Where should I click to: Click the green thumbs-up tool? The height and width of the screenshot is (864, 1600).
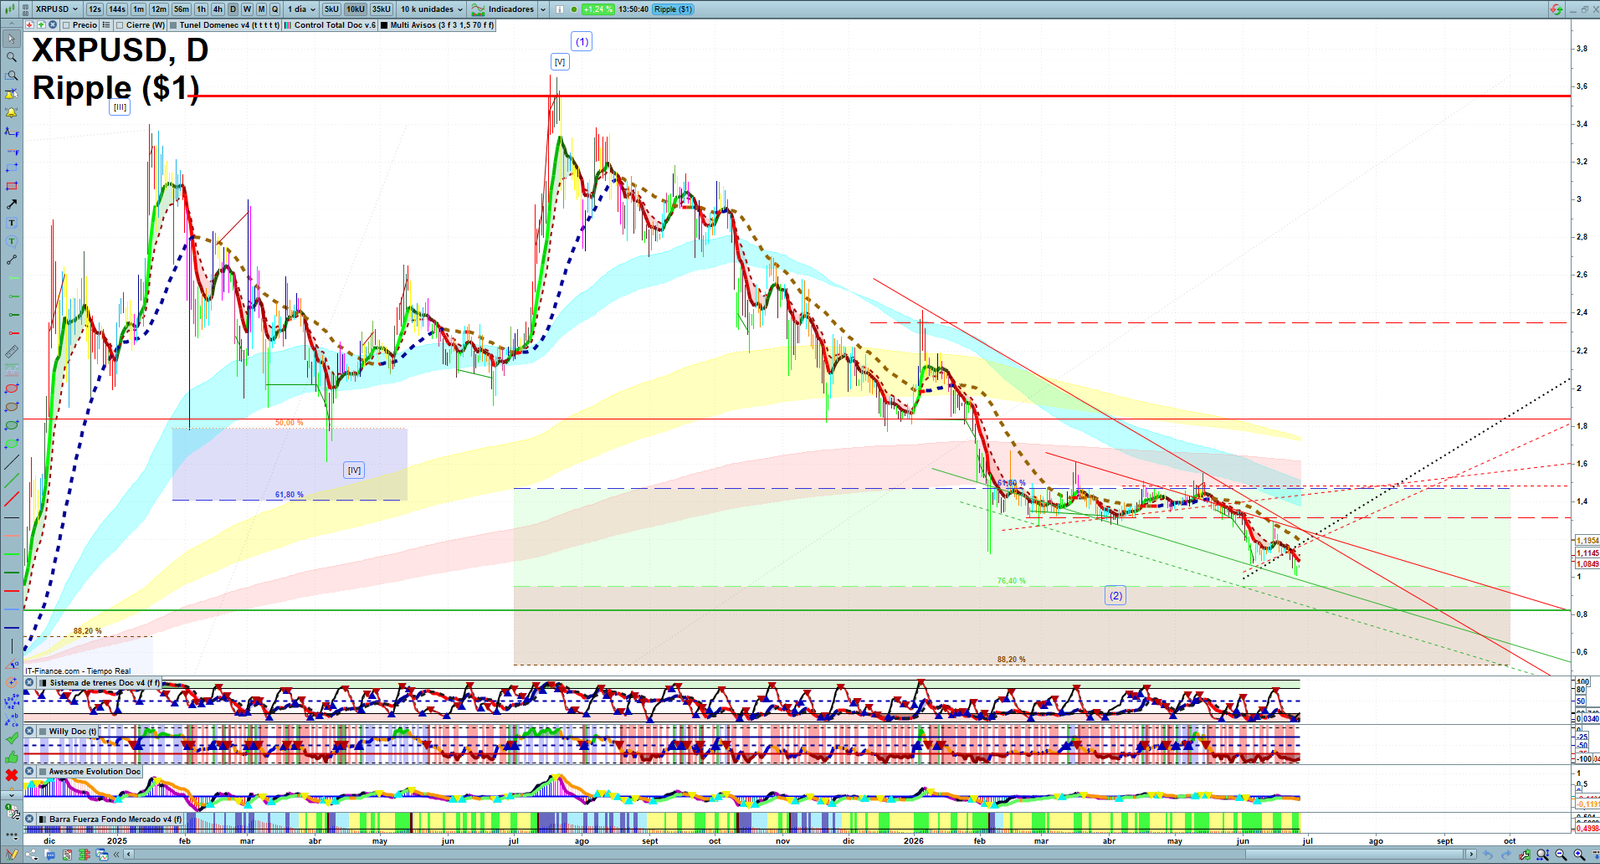tap(12, 757)
